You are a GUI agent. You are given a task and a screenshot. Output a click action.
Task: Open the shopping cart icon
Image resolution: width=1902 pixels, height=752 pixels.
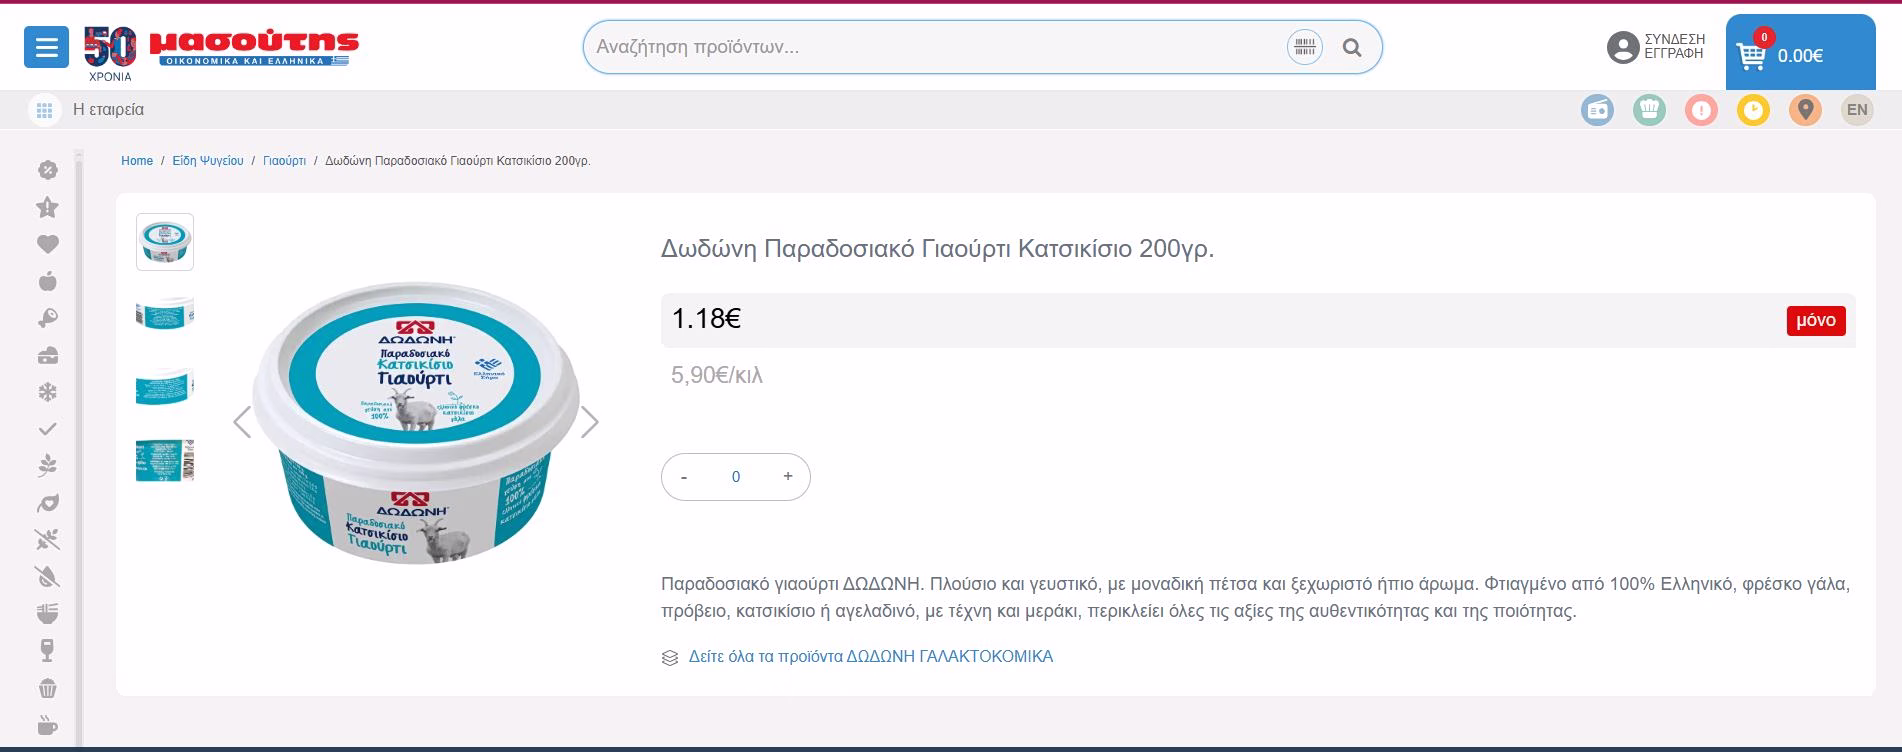click(x=1751, y=55)
